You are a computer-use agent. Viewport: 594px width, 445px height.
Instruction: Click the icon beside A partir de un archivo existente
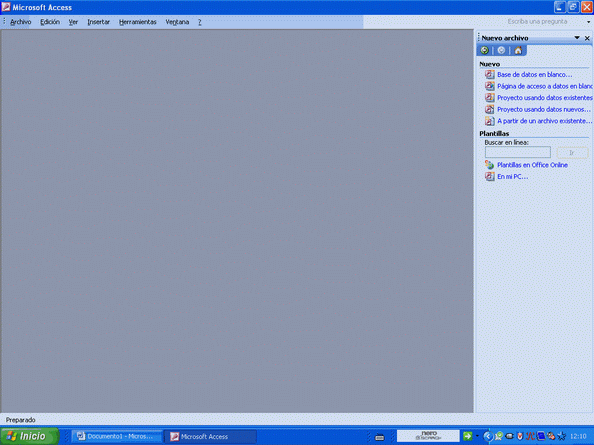(489, 121)
